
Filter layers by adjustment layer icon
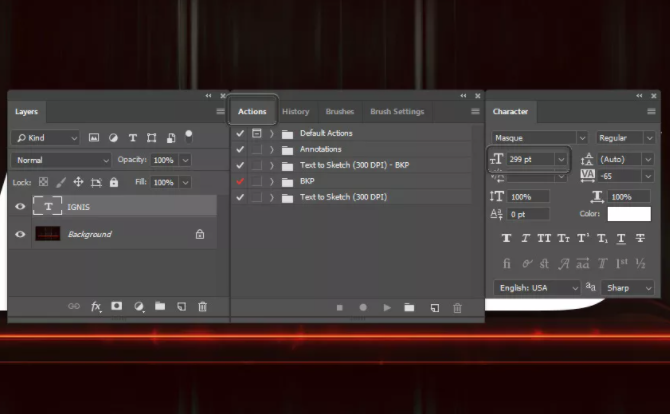(x=113, y=138)
